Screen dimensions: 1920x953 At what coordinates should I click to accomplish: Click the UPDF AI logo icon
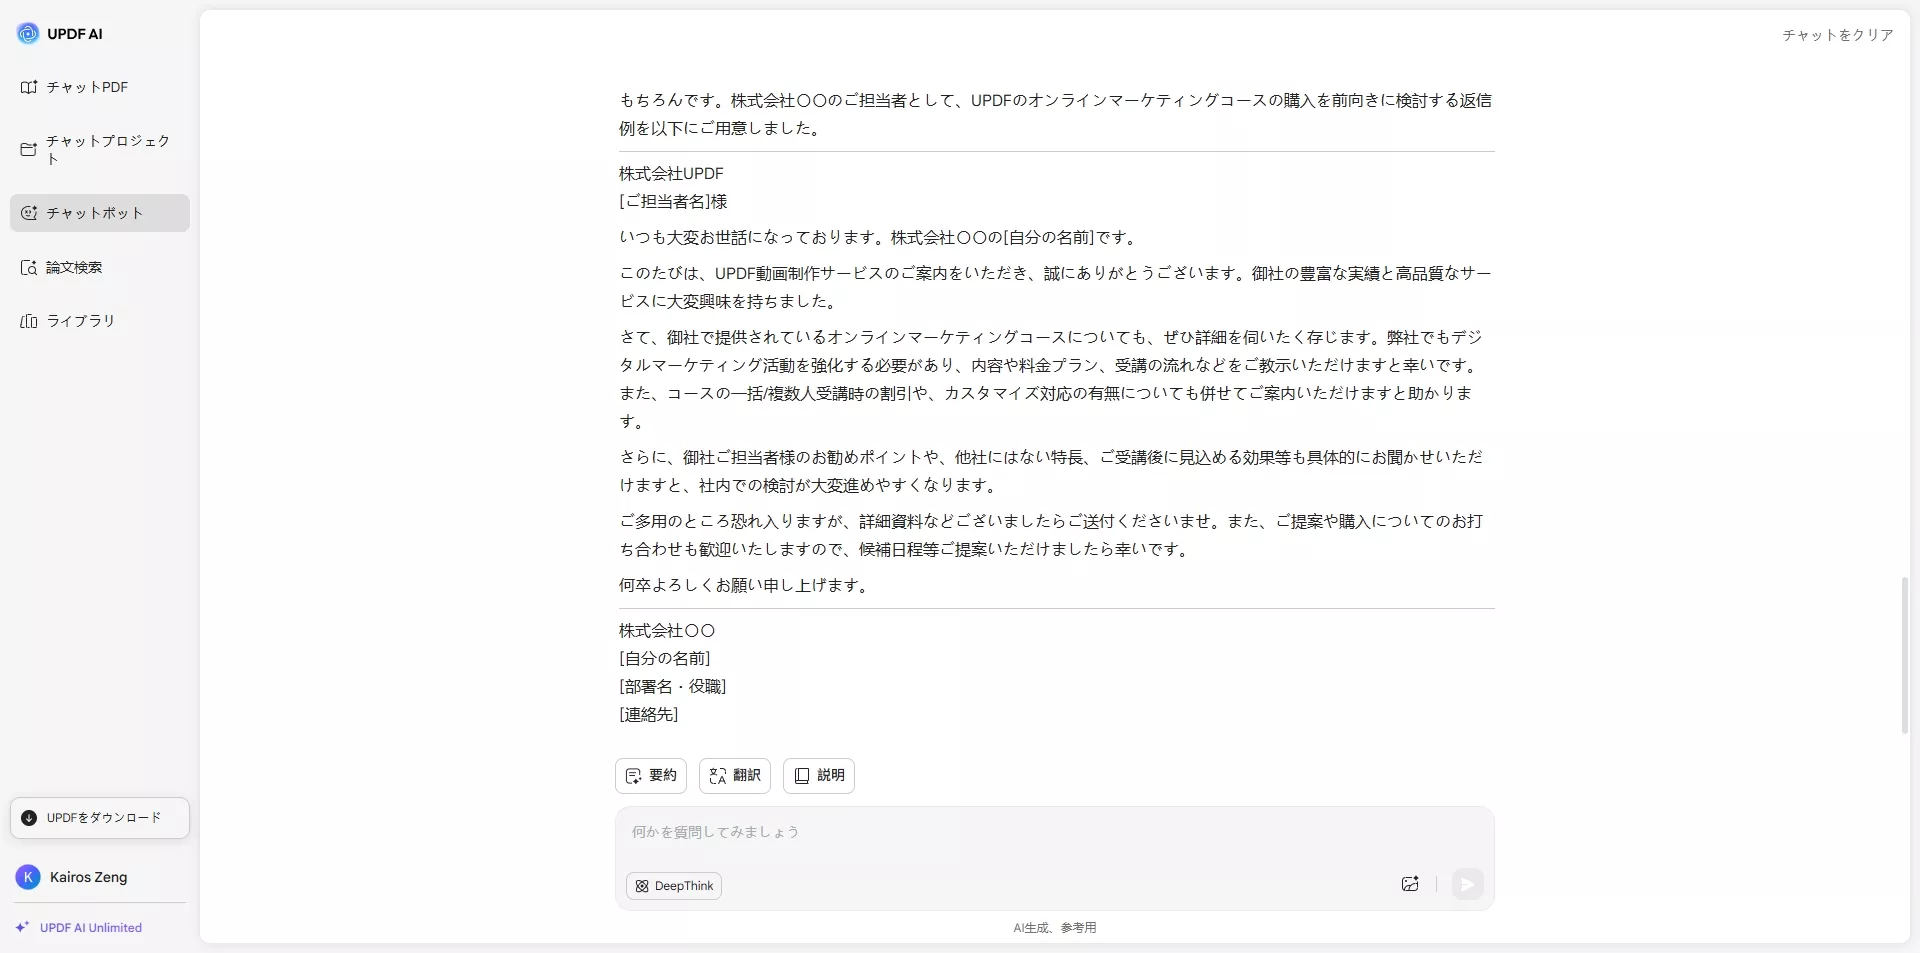pos(28,33)
